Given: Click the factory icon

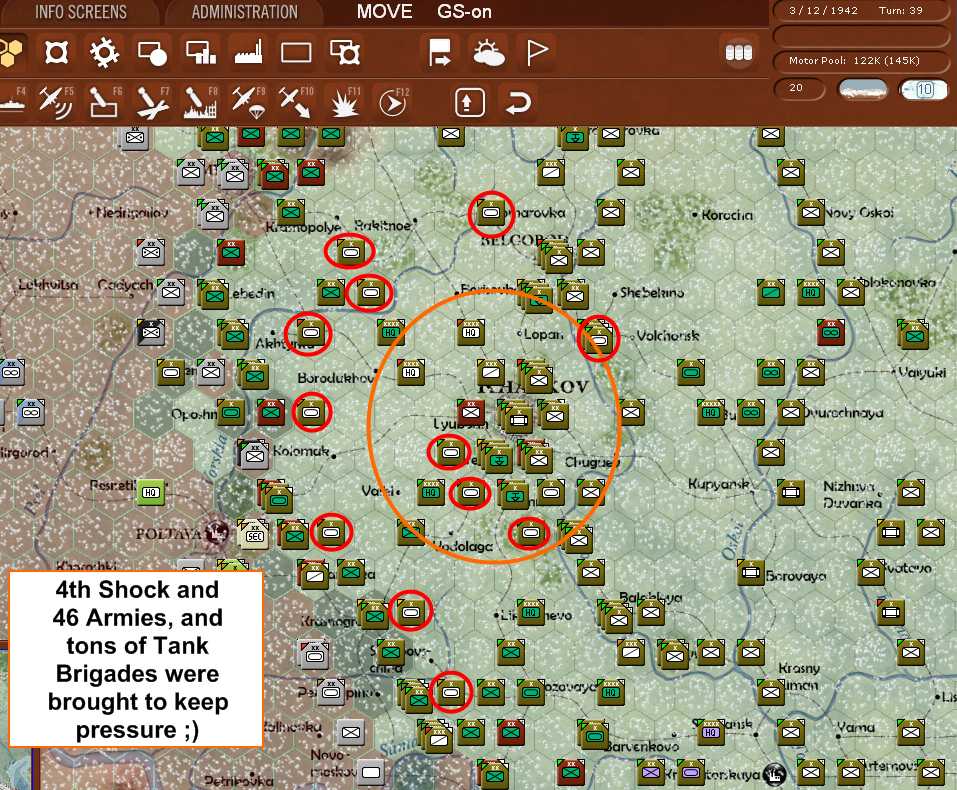Looking at the screenshot, I should [x=248, y=53].
